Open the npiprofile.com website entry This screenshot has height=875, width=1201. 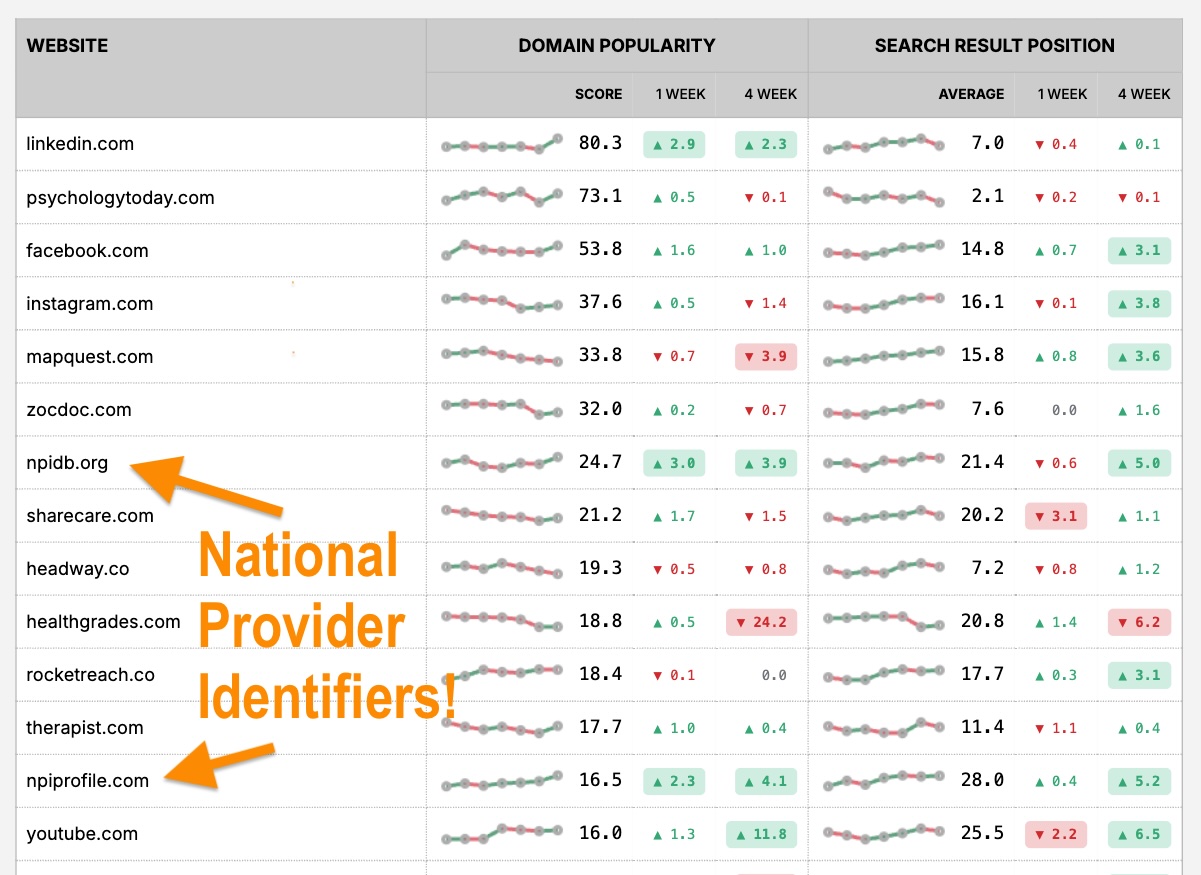point(87,781)
